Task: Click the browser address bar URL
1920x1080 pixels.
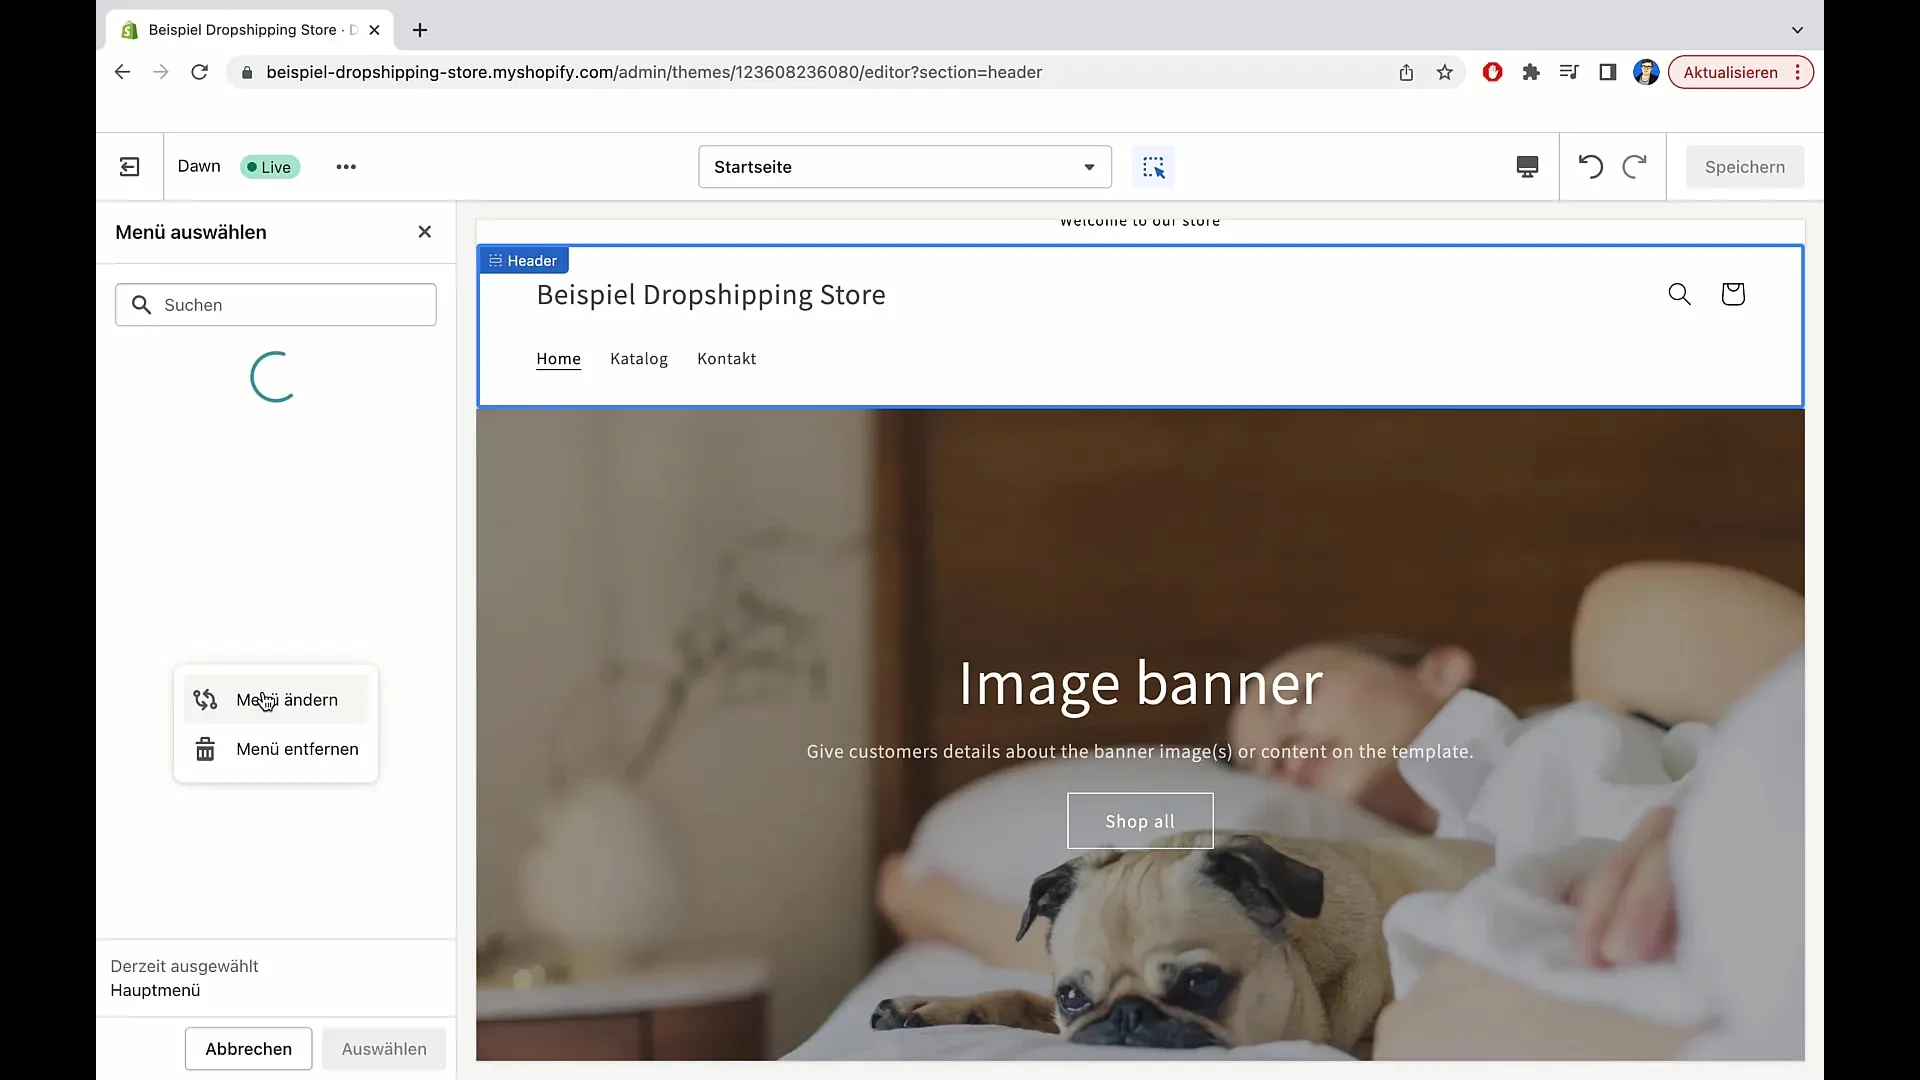Action: [x=654, y=72]
